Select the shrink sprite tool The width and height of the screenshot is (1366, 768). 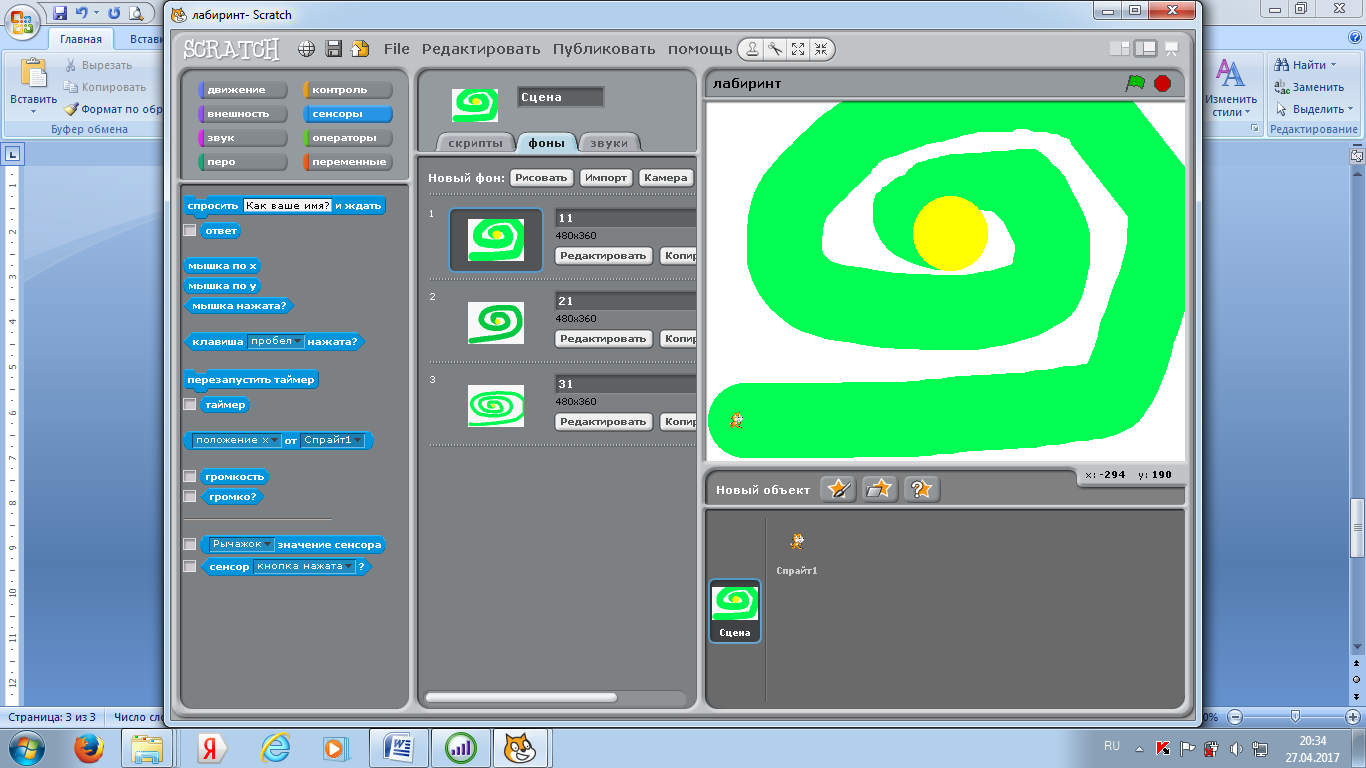(821, 49)
